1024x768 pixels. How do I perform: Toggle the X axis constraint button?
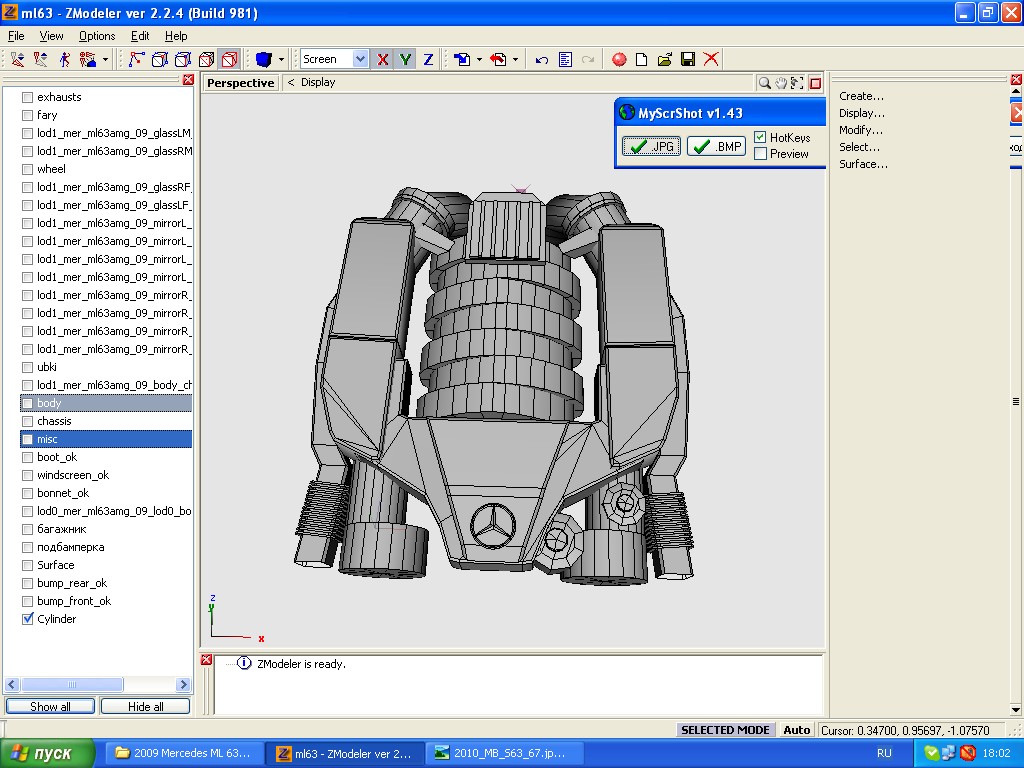383,59
